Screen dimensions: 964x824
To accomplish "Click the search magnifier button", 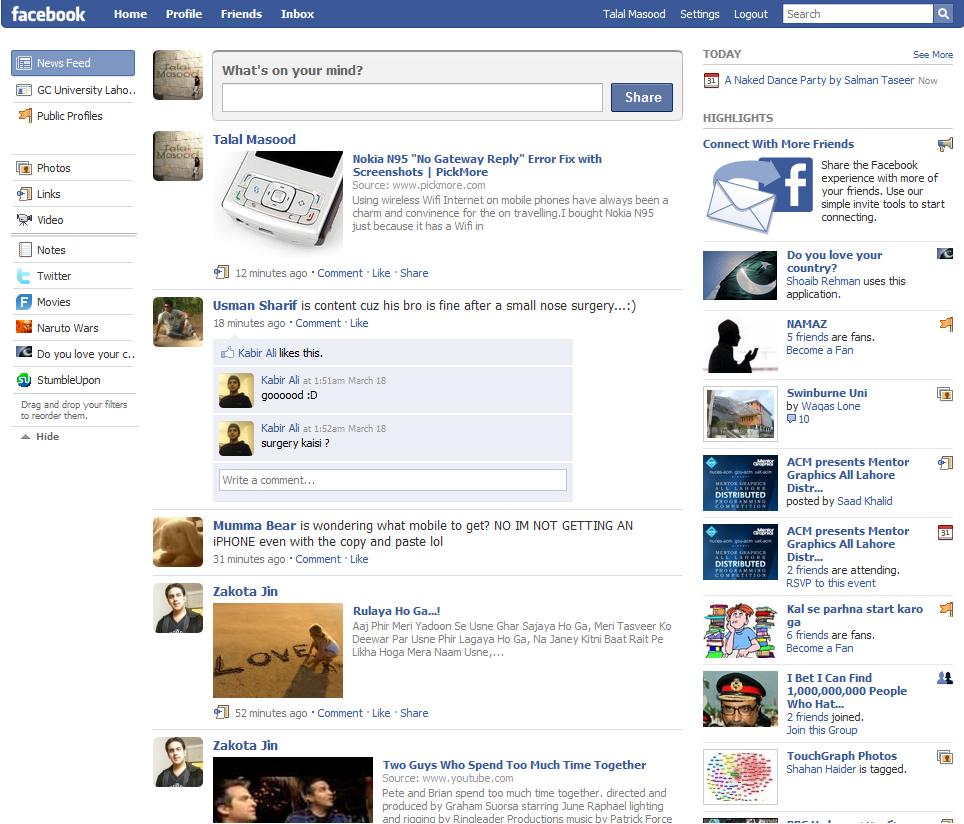I will pos(942,14).
